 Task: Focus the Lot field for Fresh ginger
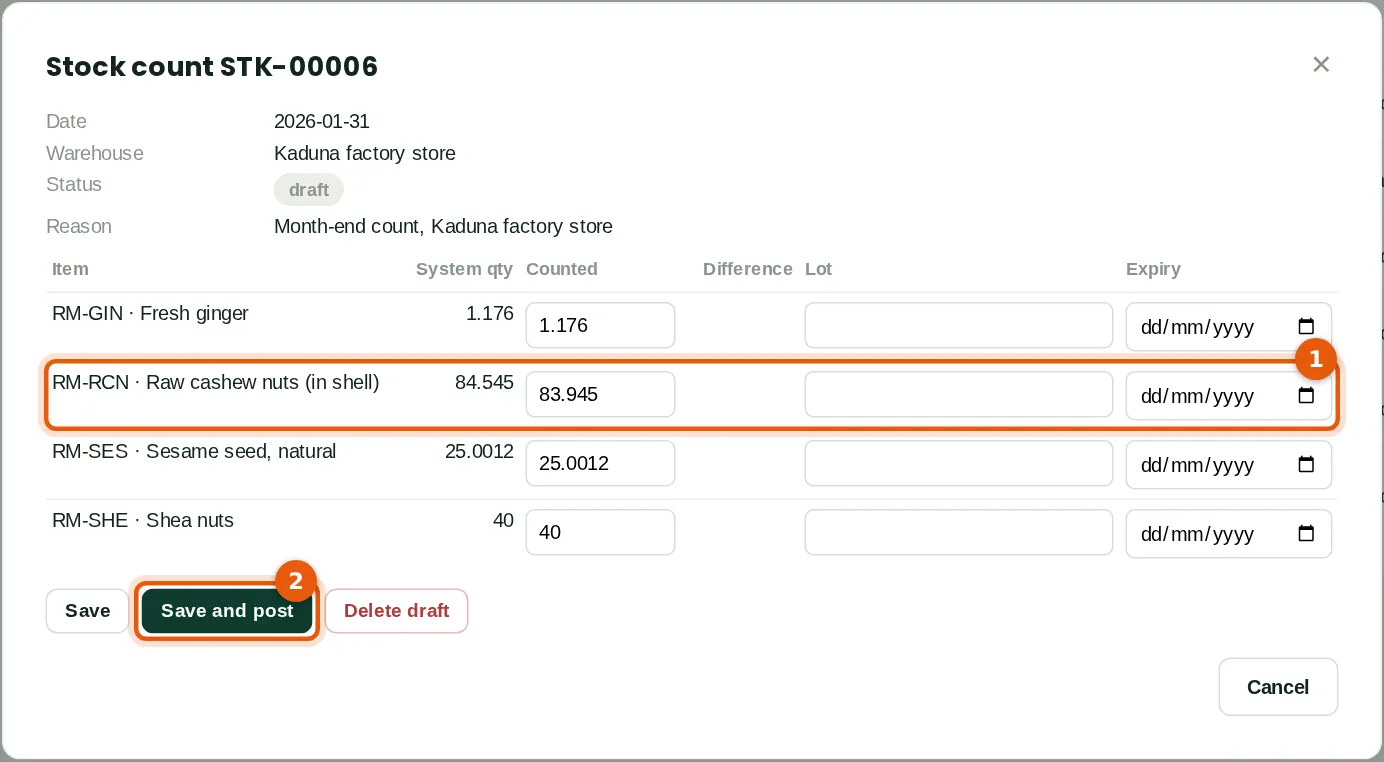[959, 325]
